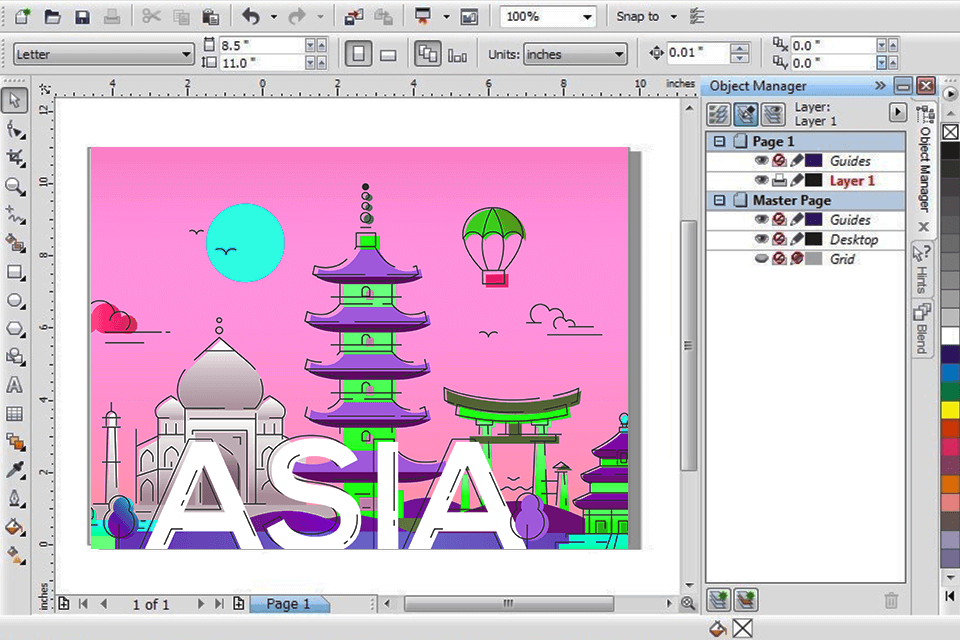The image size is (960, 640).
Task: Click the Desktop layer color swatch
Action: click(814, 239)
